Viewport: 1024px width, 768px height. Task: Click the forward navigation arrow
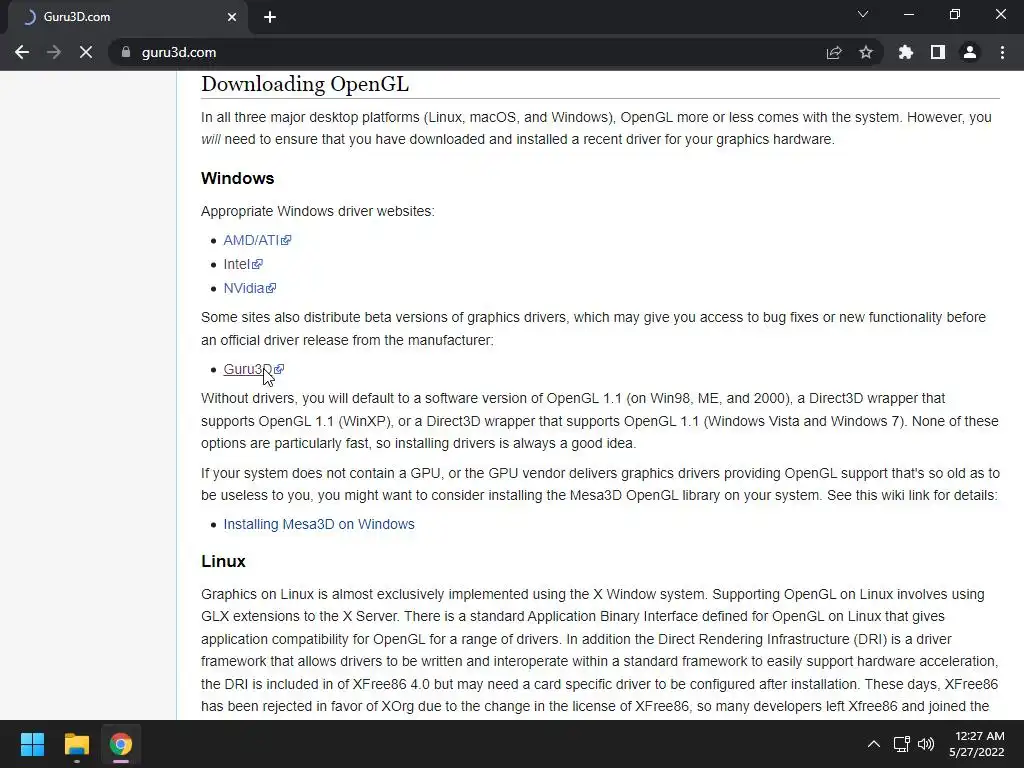(54, 52)
